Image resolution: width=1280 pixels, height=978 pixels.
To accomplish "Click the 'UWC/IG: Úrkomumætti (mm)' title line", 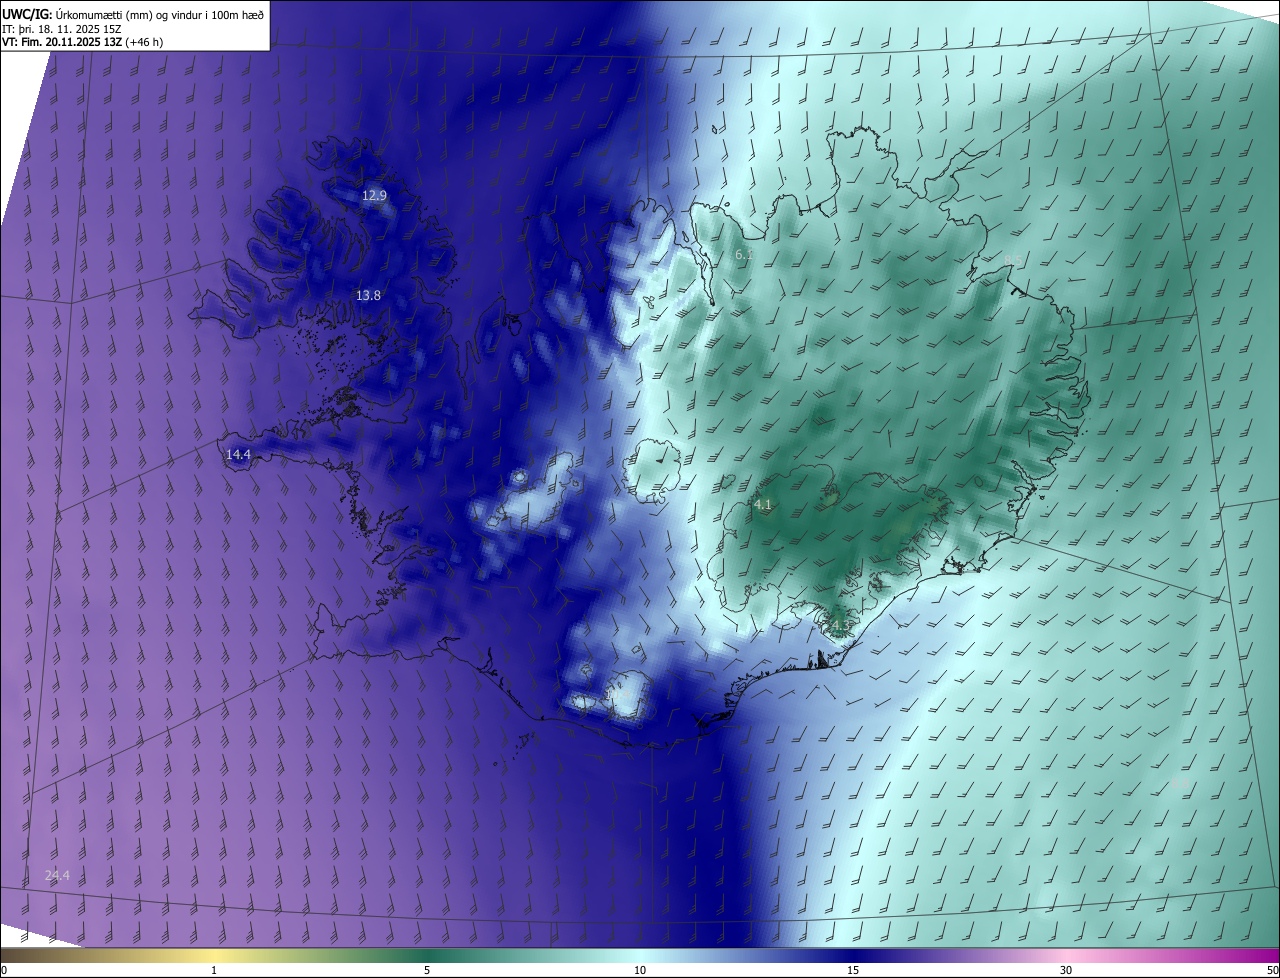I will (x=133, y=13).
